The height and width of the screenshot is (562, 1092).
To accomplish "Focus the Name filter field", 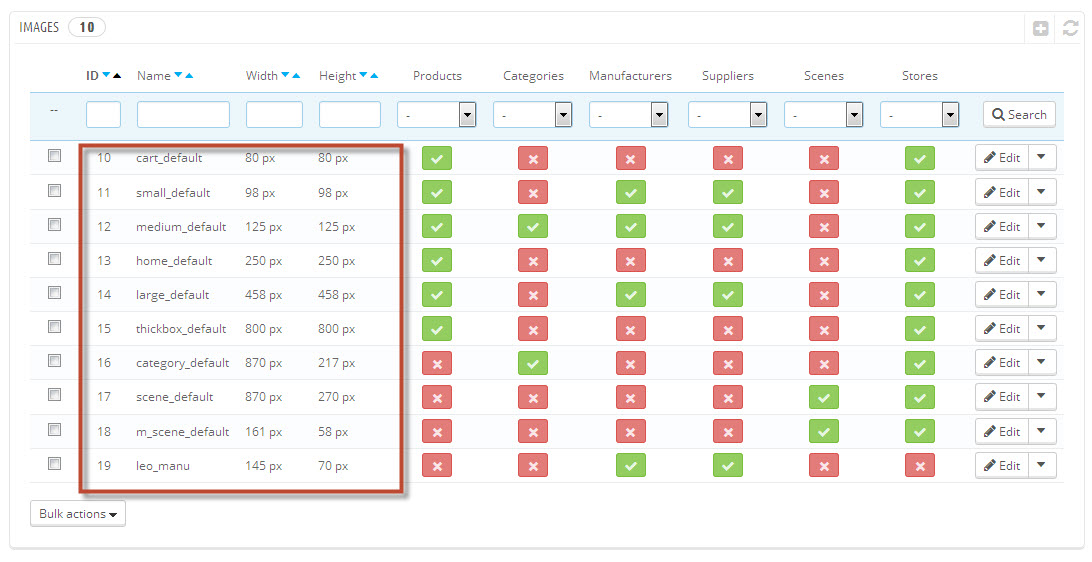I will (183, 115).
